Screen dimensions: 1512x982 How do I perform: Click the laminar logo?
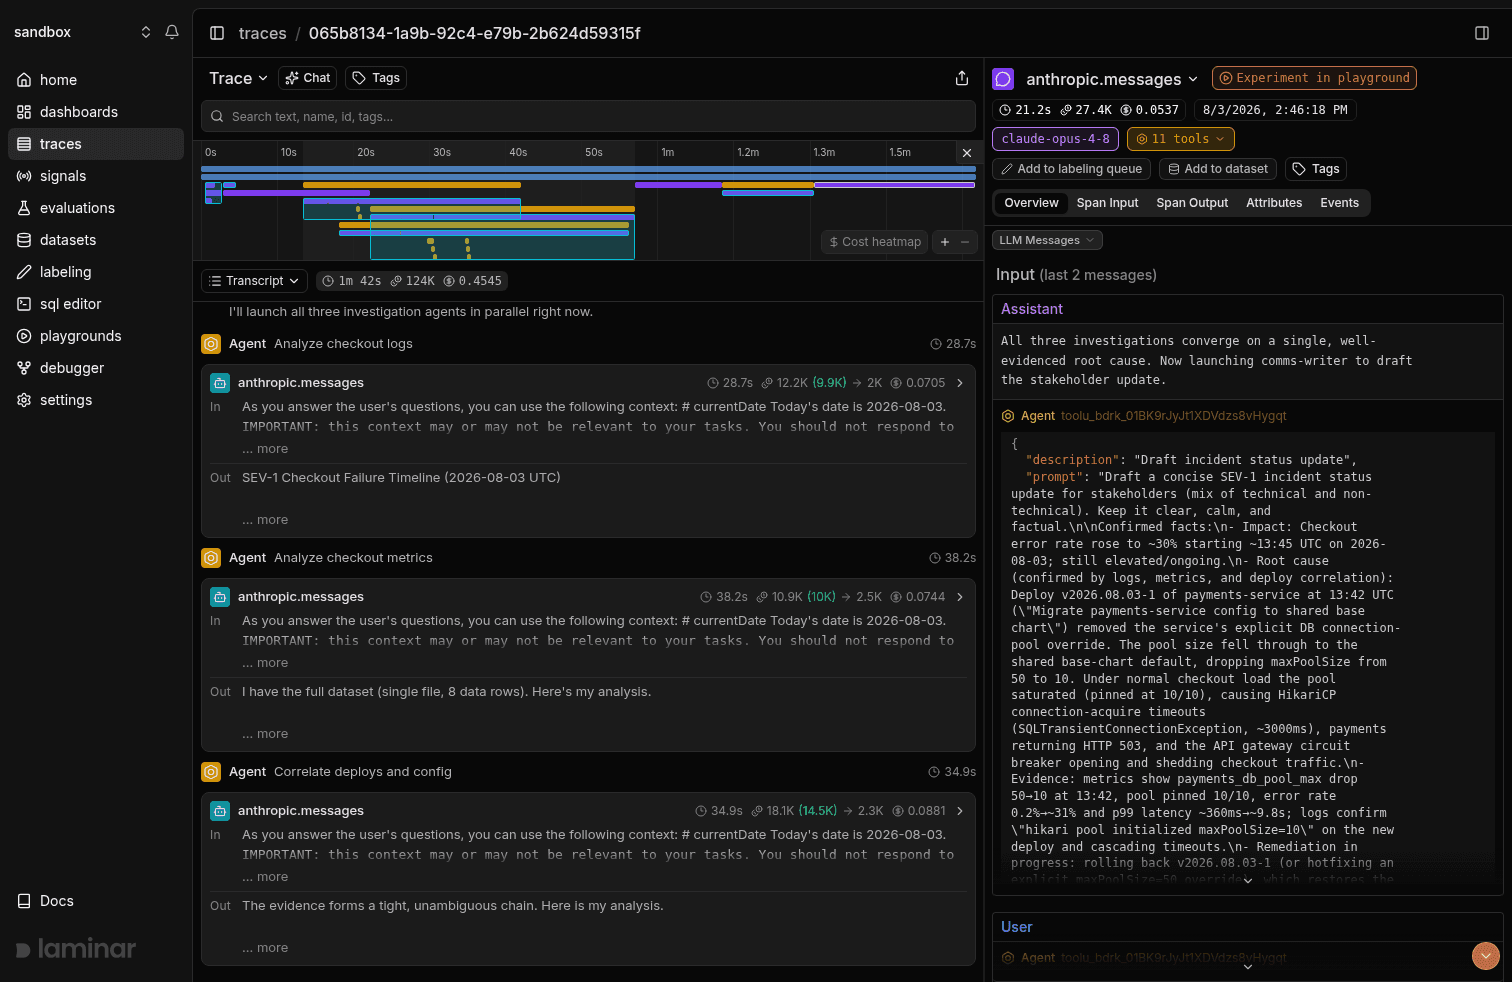76,948
